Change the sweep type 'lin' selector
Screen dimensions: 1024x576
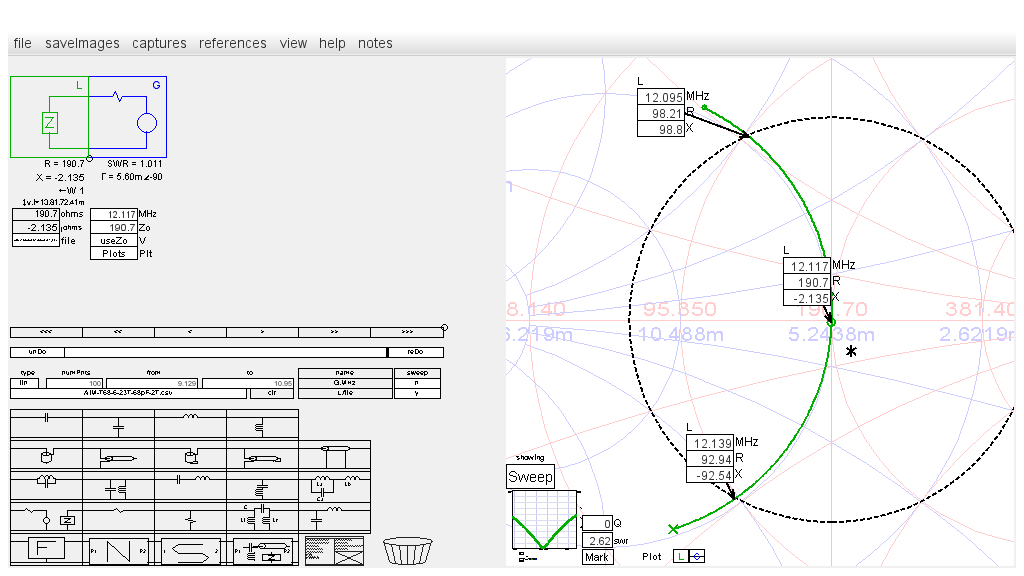(24, 383)
